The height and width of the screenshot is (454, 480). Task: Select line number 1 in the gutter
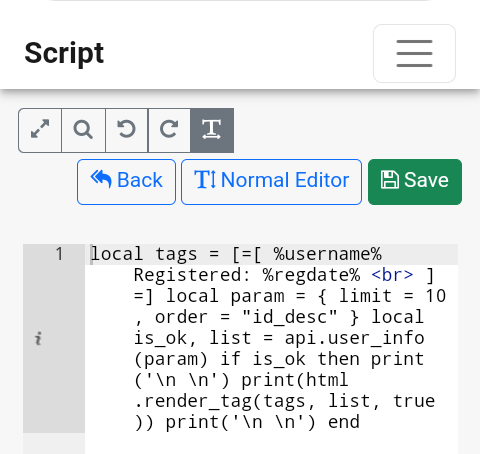(x=59, y=254)
